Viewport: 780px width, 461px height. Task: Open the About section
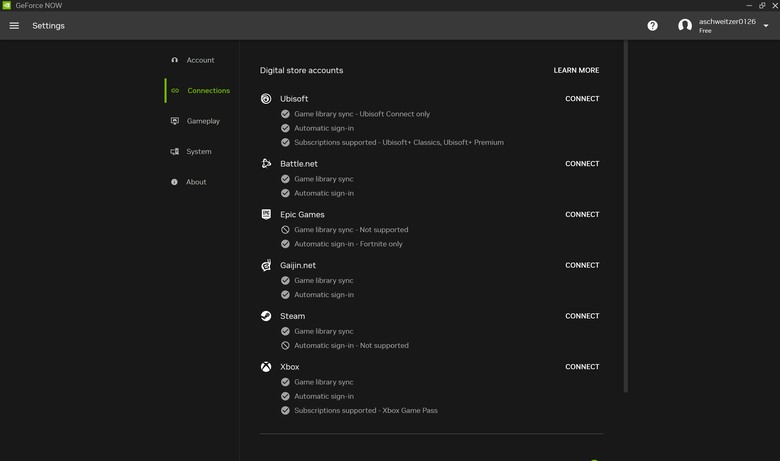click(x=196, y=182)
